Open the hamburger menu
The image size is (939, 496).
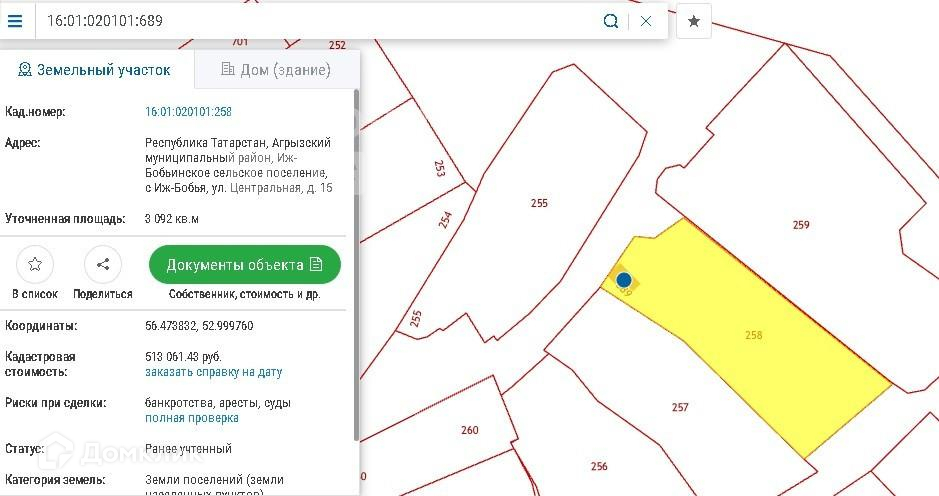point(15,21)
